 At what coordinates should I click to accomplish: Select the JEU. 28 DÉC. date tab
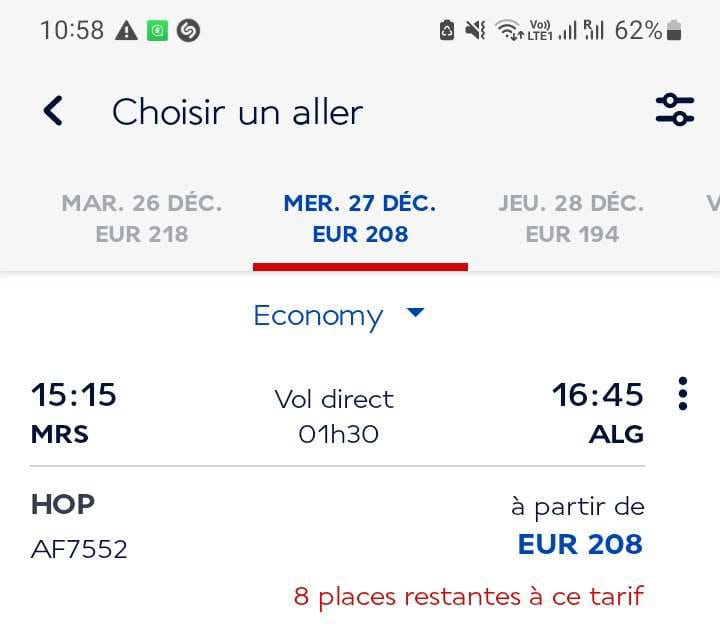click(x=572, y=218)
